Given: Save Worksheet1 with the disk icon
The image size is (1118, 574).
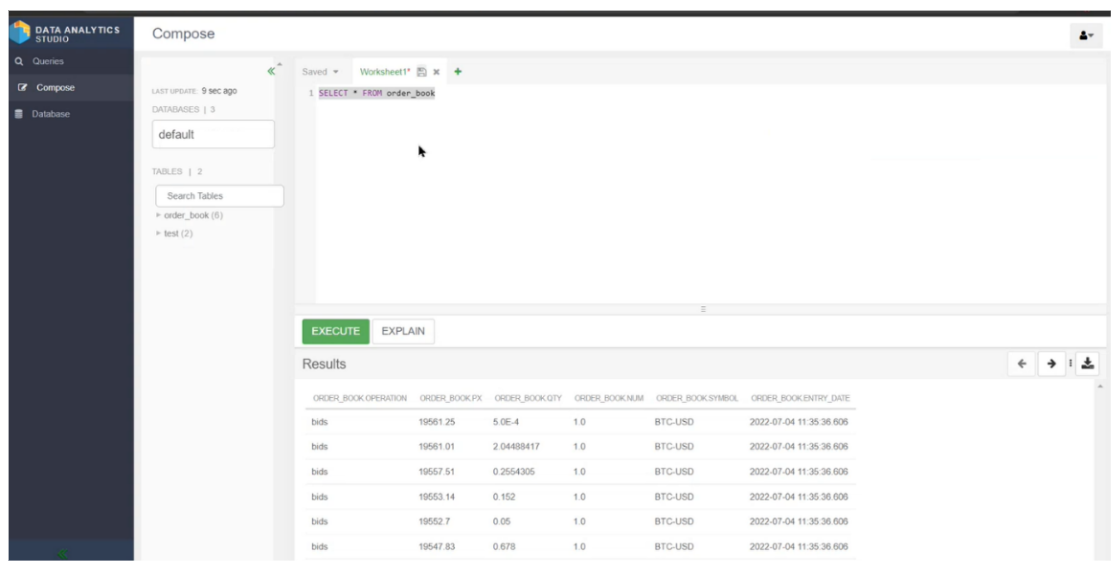Looking at the screenshot, I should [x=421, y=72].
